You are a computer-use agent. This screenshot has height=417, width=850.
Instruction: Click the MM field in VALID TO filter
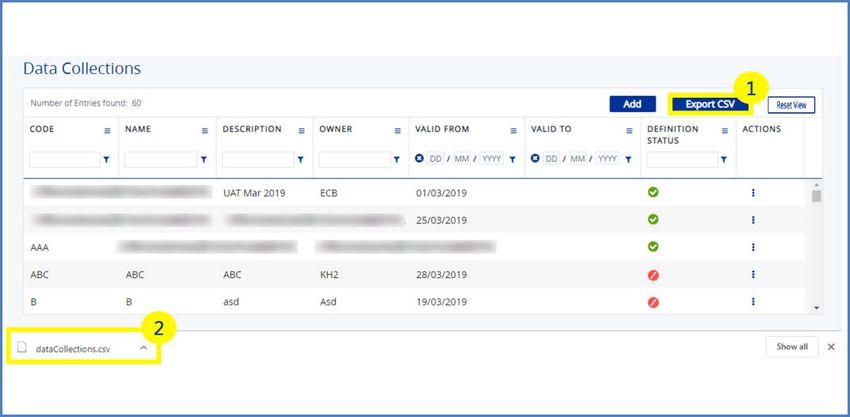click(x=578, y=159)
